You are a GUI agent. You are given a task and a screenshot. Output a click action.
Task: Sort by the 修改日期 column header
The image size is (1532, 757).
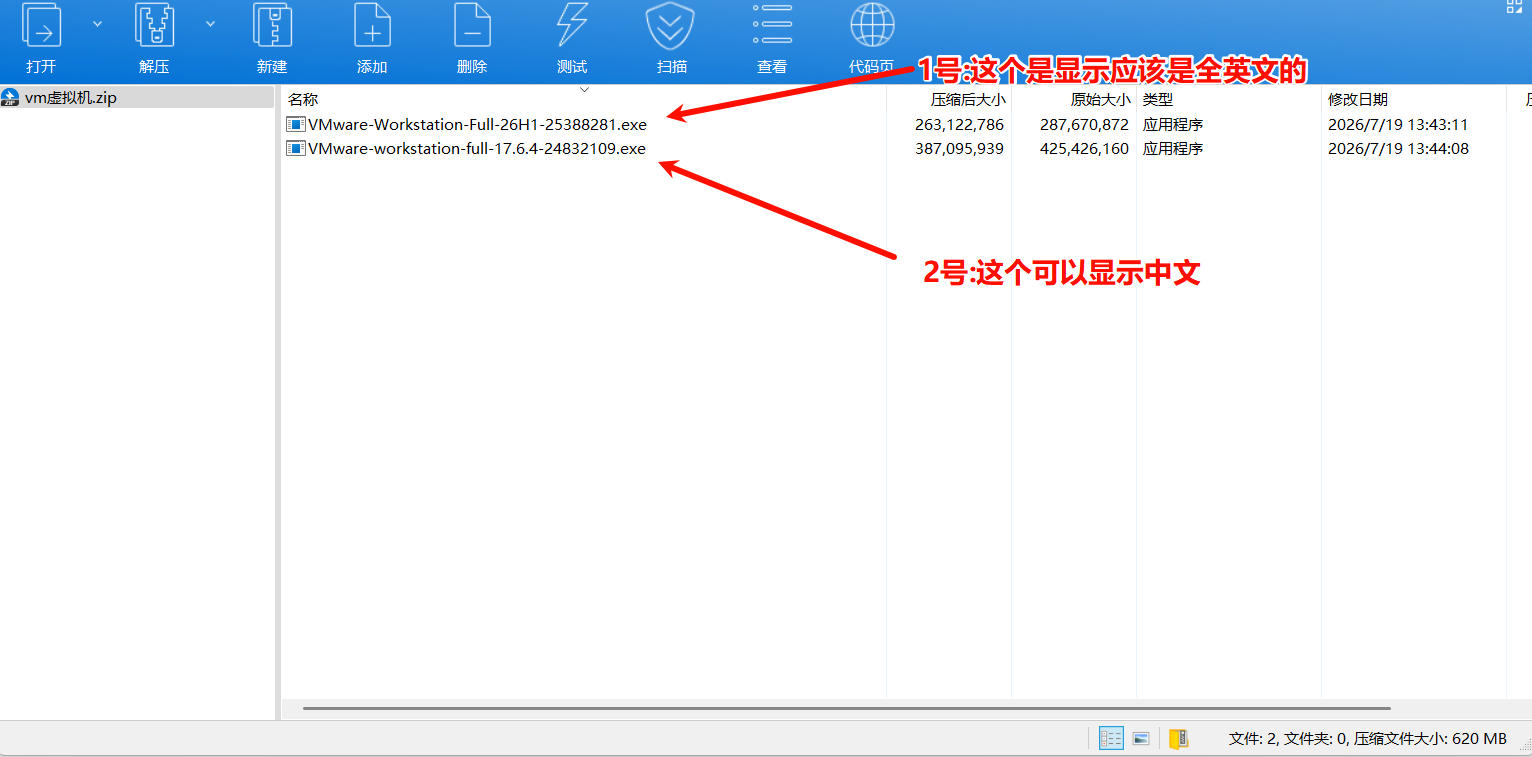point(1358,100)
